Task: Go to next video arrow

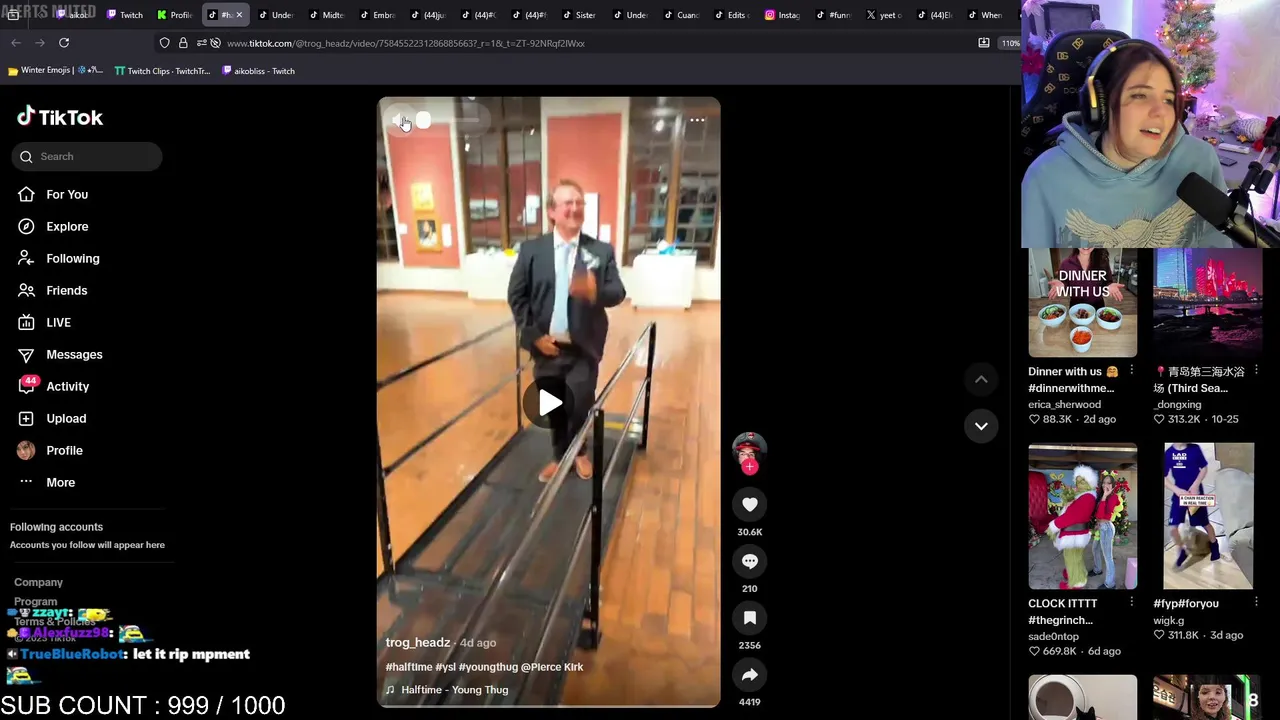Action: click(981, 426)
